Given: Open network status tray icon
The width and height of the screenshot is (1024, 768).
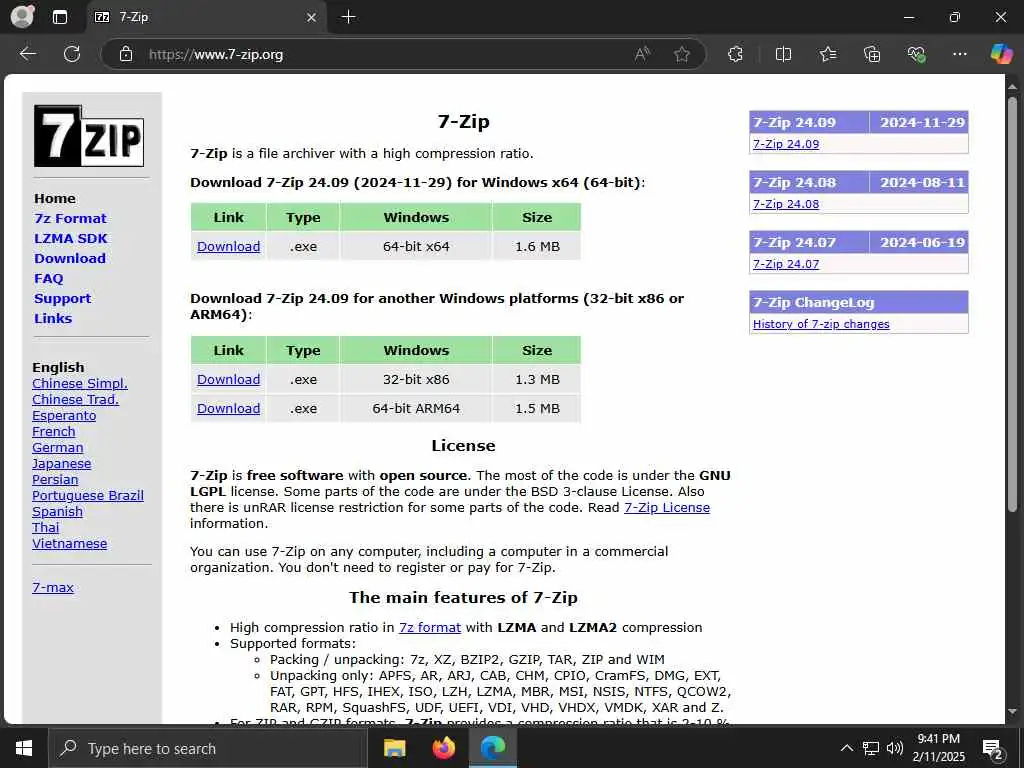Looking at the screenshot, I should 871,748.
